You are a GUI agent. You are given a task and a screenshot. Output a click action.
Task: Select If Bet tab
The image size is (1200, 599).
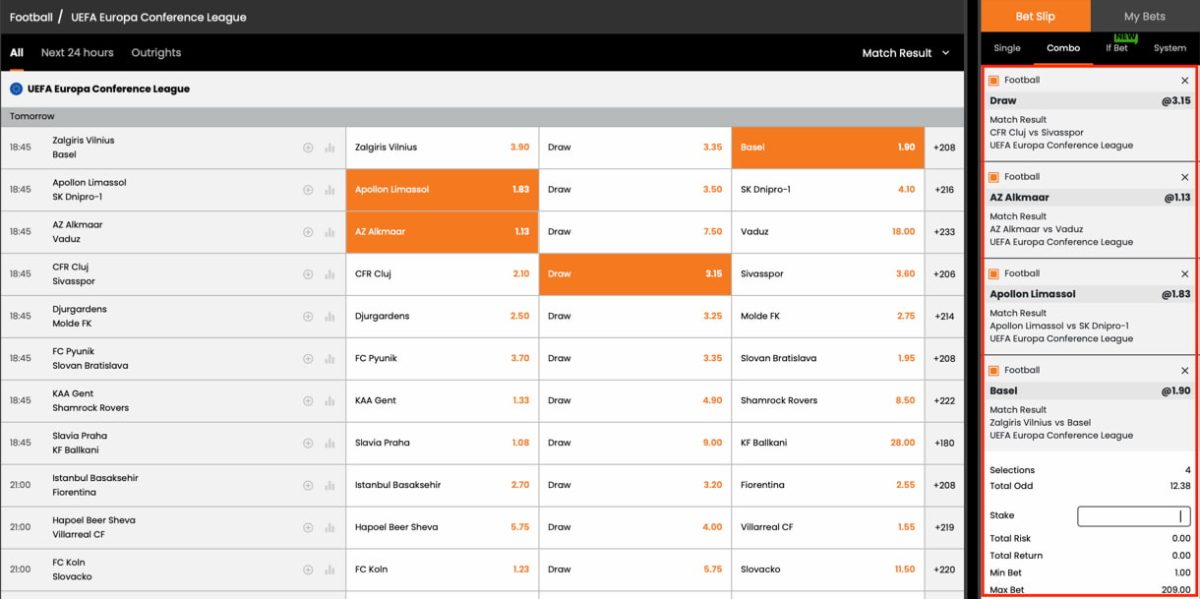(x=1117, y=48)
